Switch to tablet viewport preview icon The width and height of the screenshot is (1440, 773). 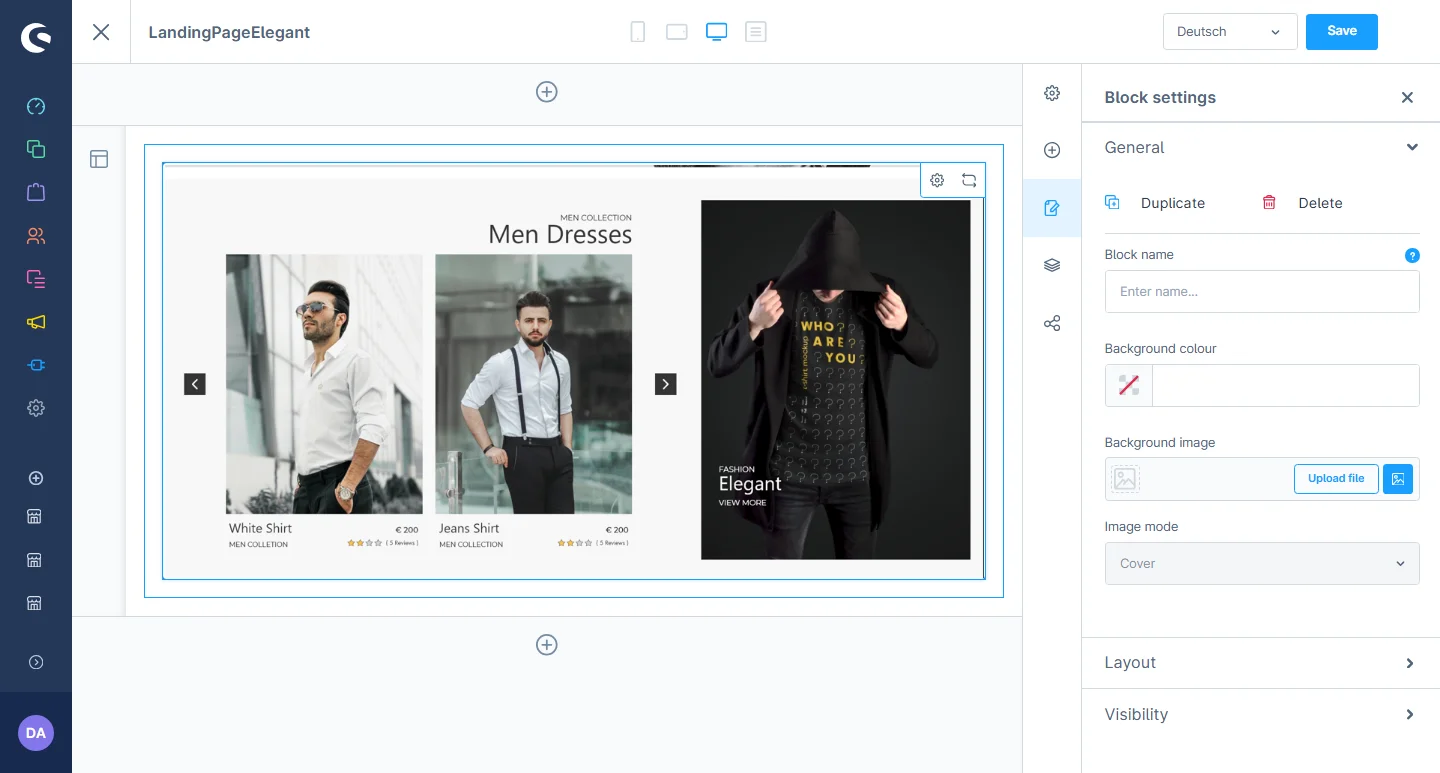677,32
